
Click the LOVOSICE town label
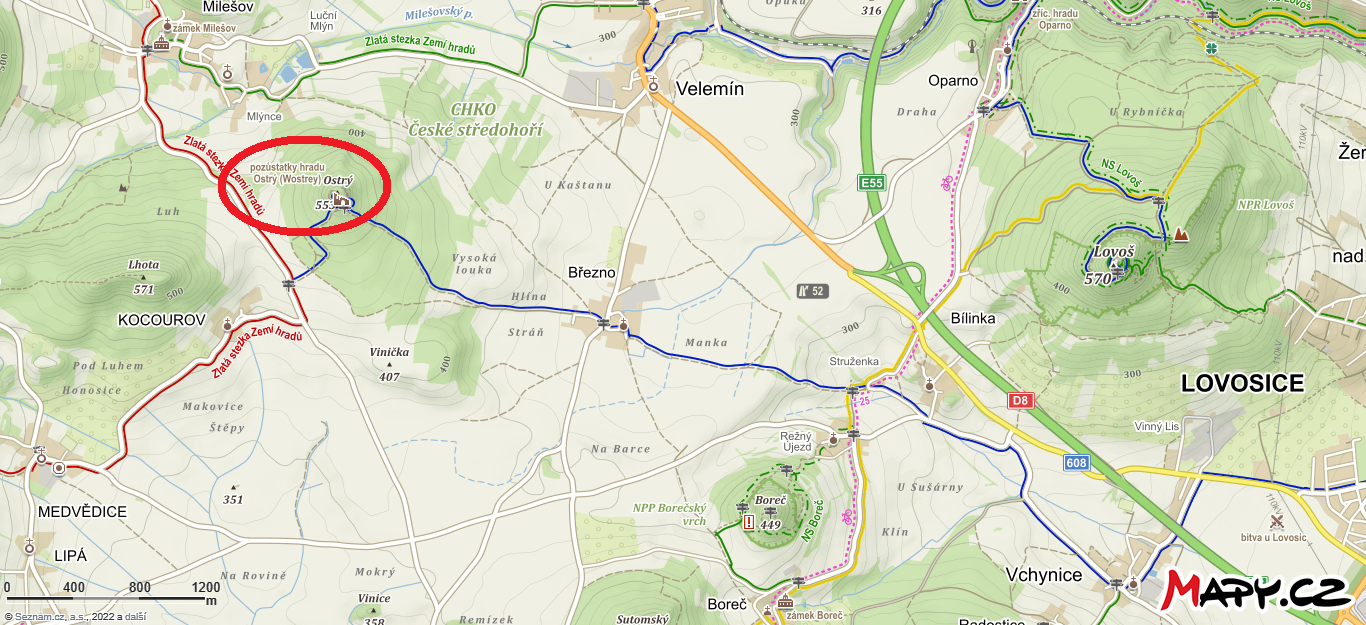click(1243, 383)
